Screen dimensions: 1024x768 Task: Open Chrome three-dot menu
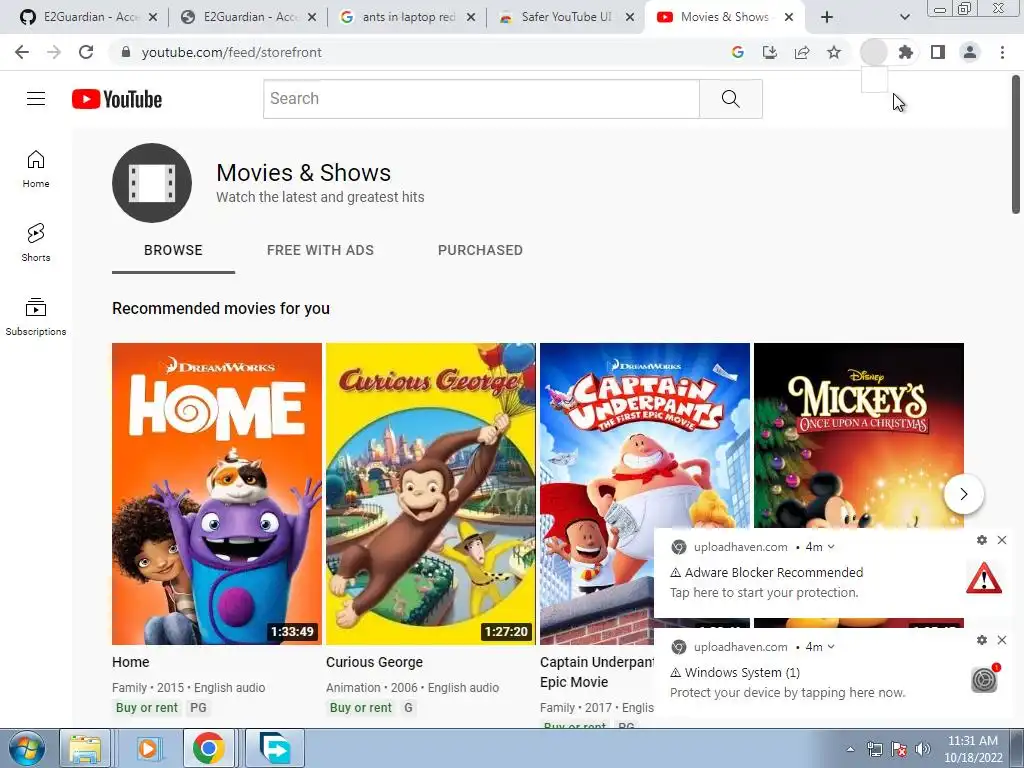click(1002, 52)
